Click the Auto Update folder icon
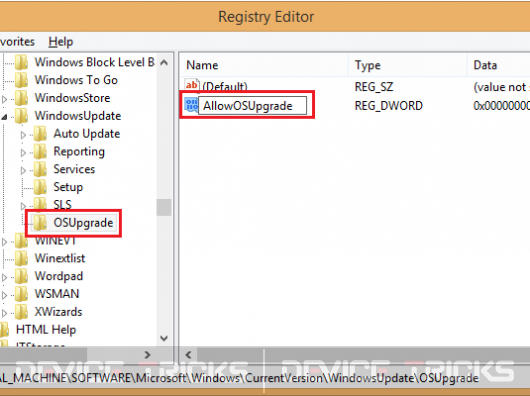 click(41, 134)
